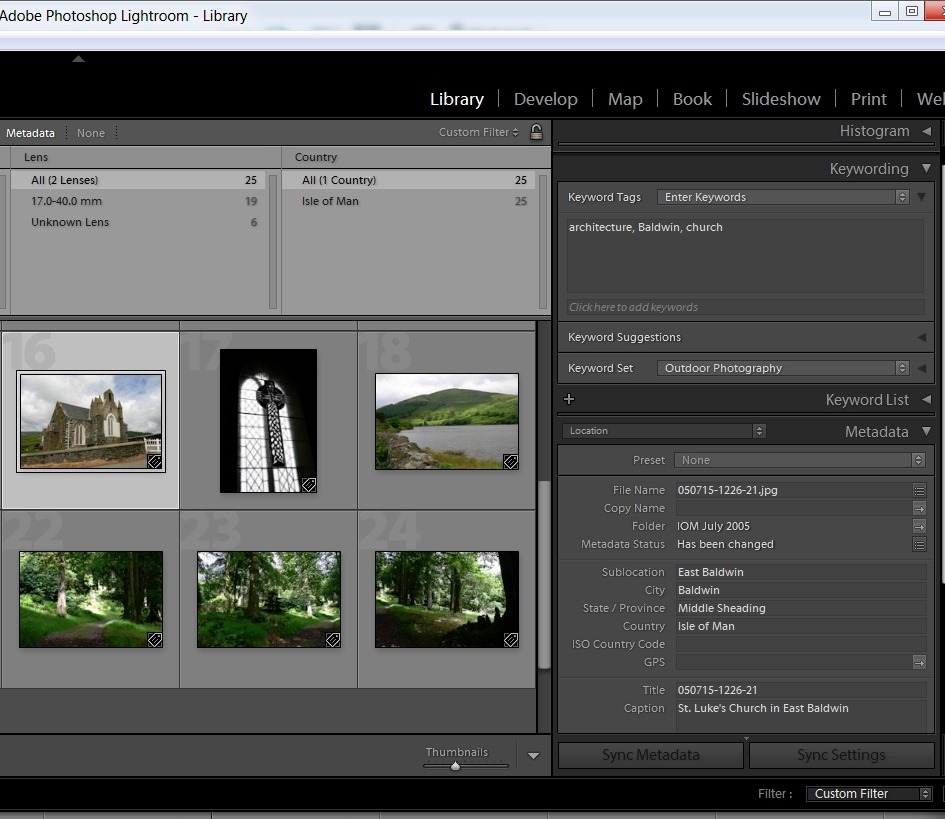Image resolution: width=945 pixels, height=819 pixels.
Task: Click the Sync Metadata button
Action: 650,755
